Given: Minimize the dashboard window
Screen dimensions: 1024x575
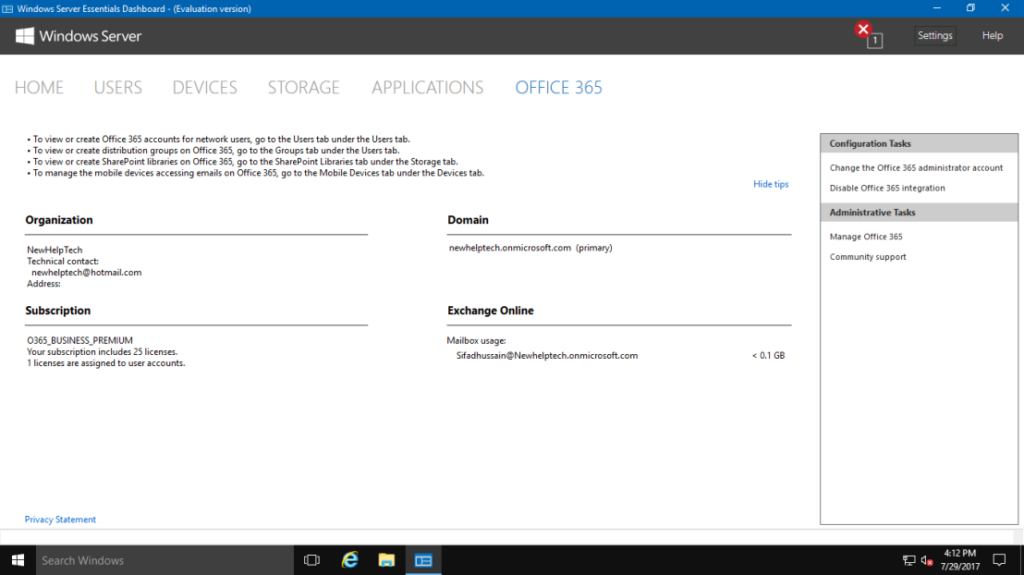Looking at the screenshot, I should [936, 8].
